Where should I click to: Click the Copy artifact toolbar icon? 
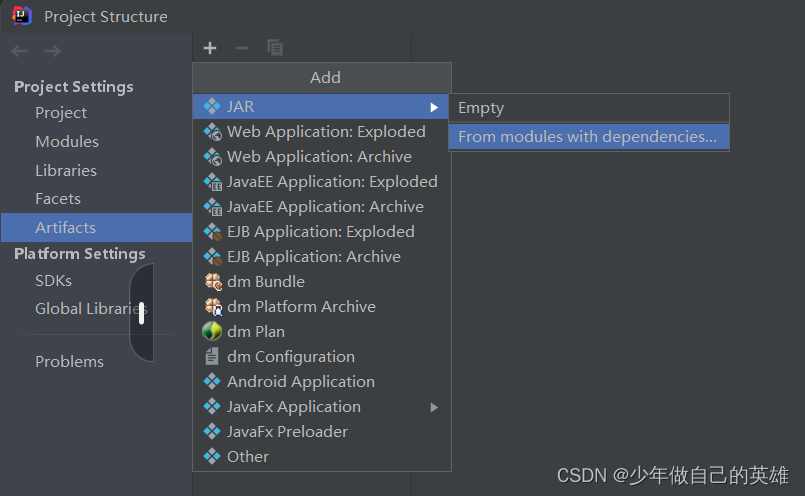click(275, 48)
